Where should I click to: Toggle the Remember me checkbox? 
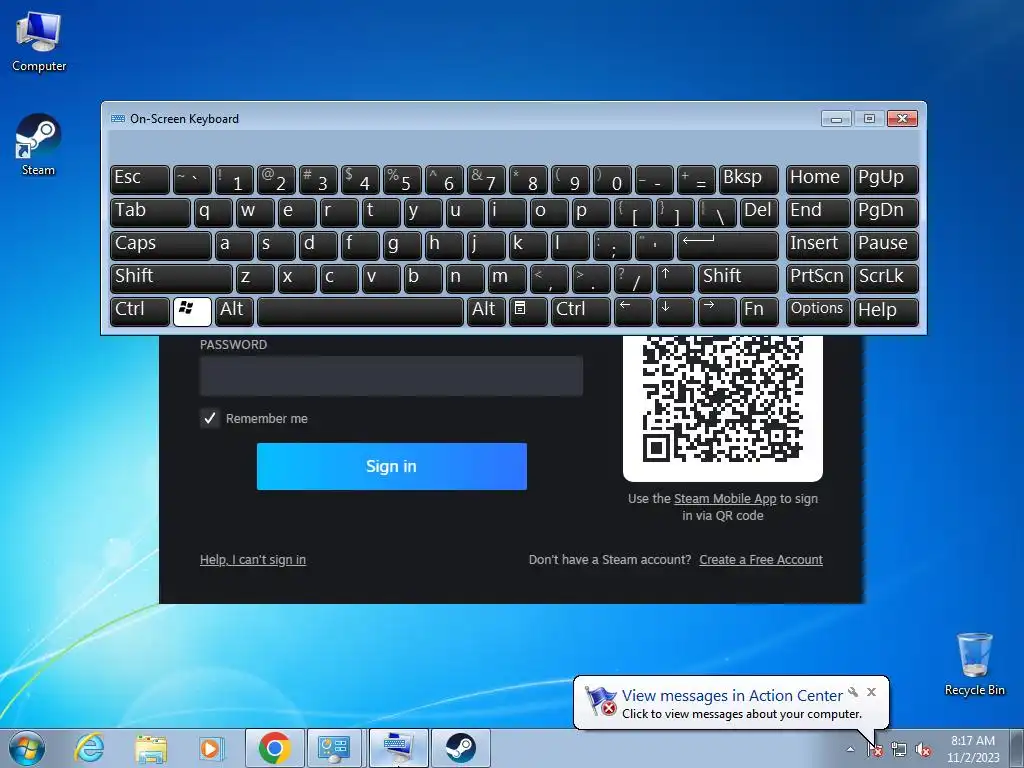pyautogui.click(x=210, y=418)
